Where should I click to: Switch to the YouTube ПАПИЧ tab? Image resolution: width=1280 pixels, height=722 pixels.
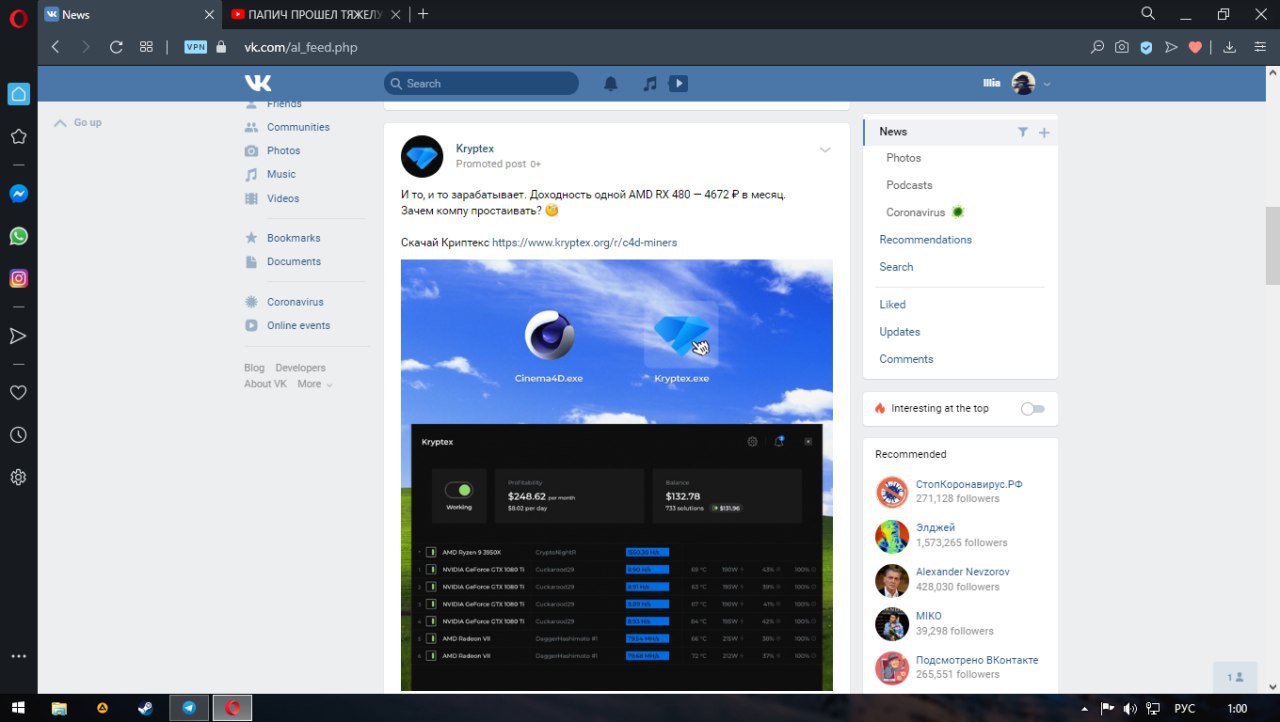tap(316, 14)
